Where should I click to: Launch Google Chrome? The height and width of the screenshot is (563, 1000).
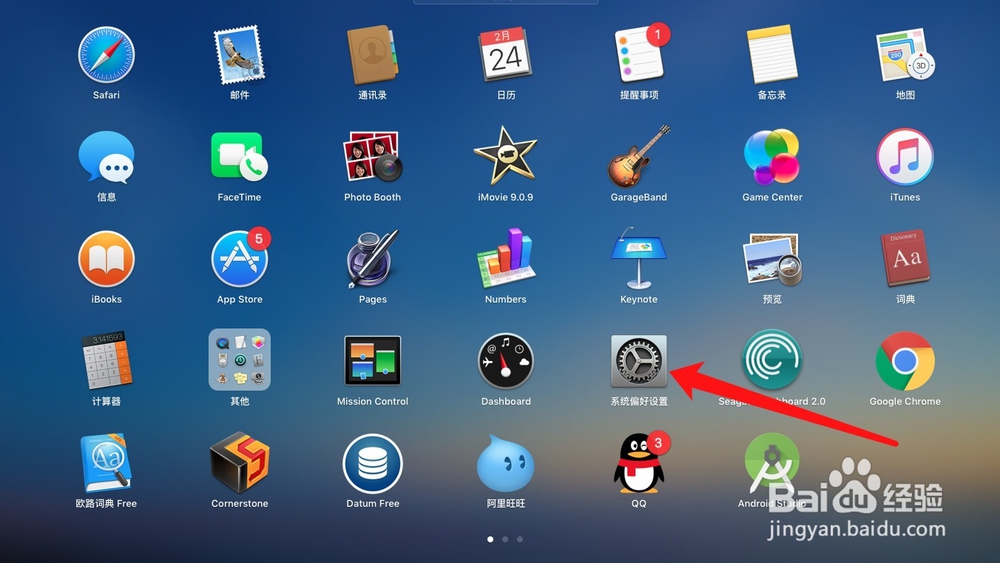point(905,361)
